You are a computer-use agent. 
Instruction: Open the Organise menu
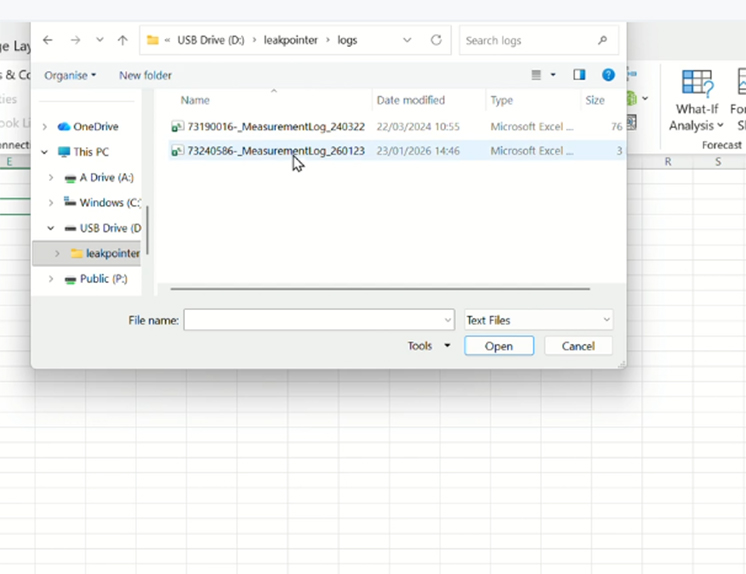70,75
